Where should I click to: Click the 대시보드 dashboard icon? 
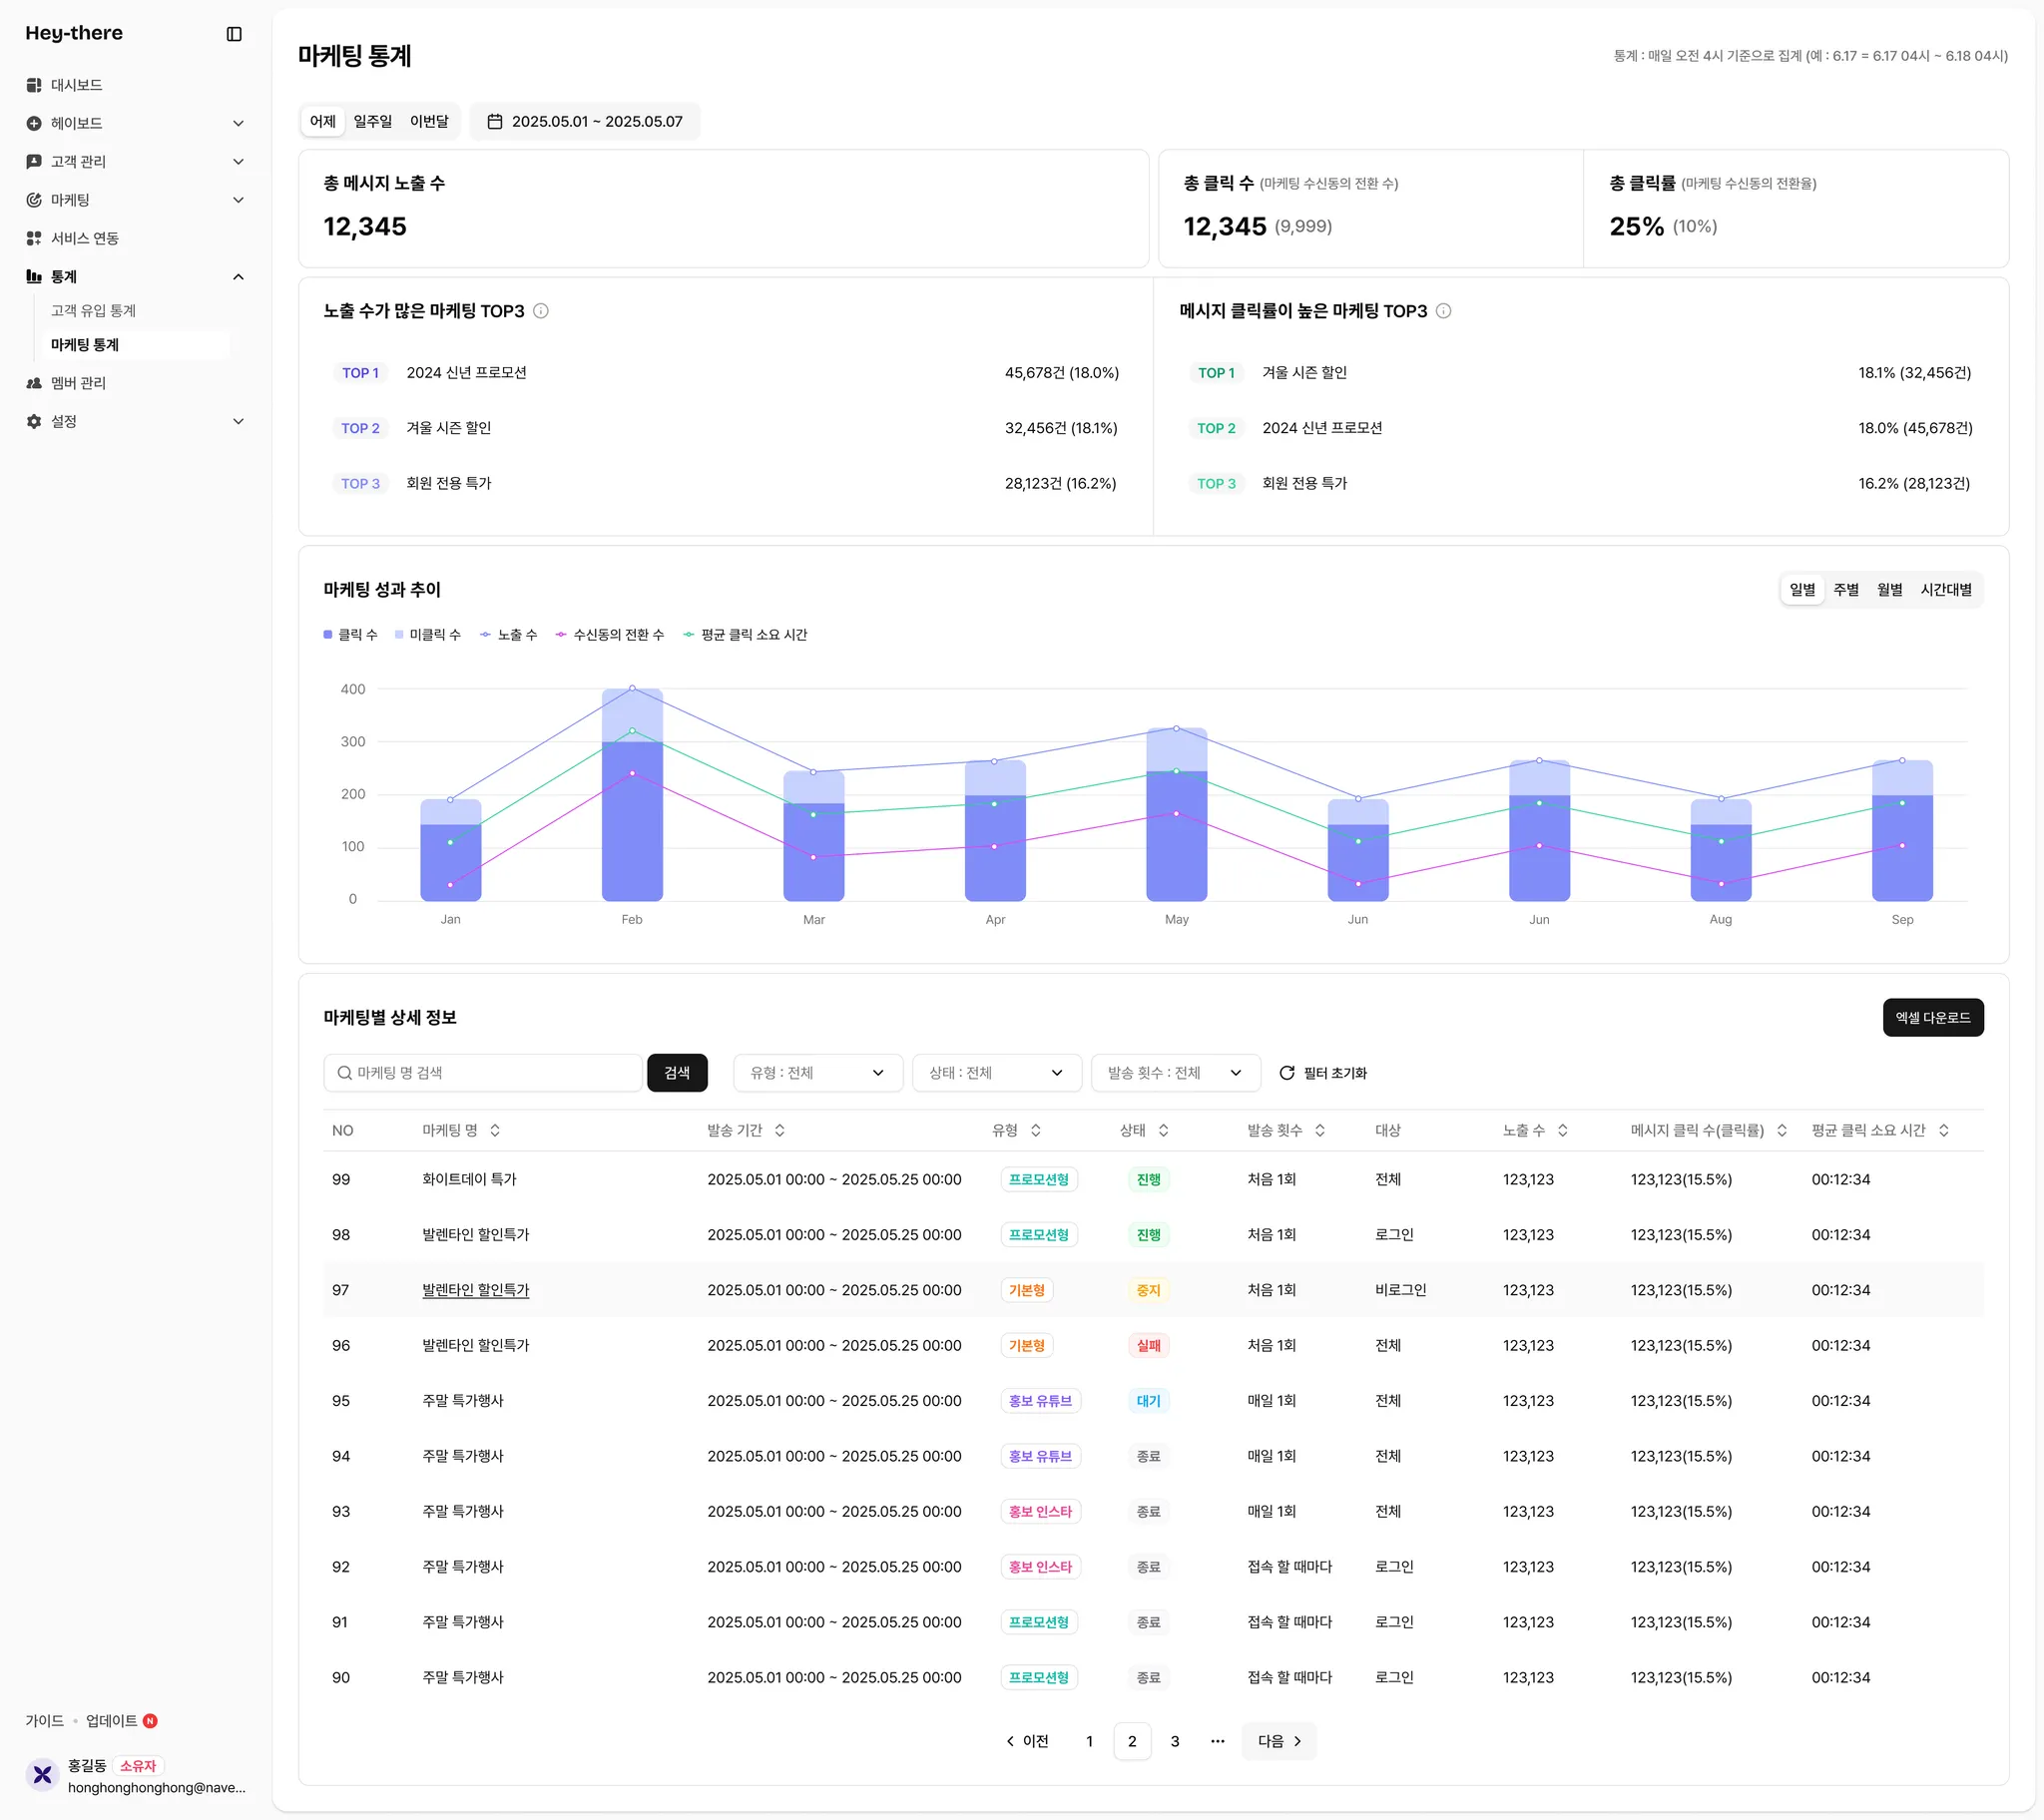[34, 85]
